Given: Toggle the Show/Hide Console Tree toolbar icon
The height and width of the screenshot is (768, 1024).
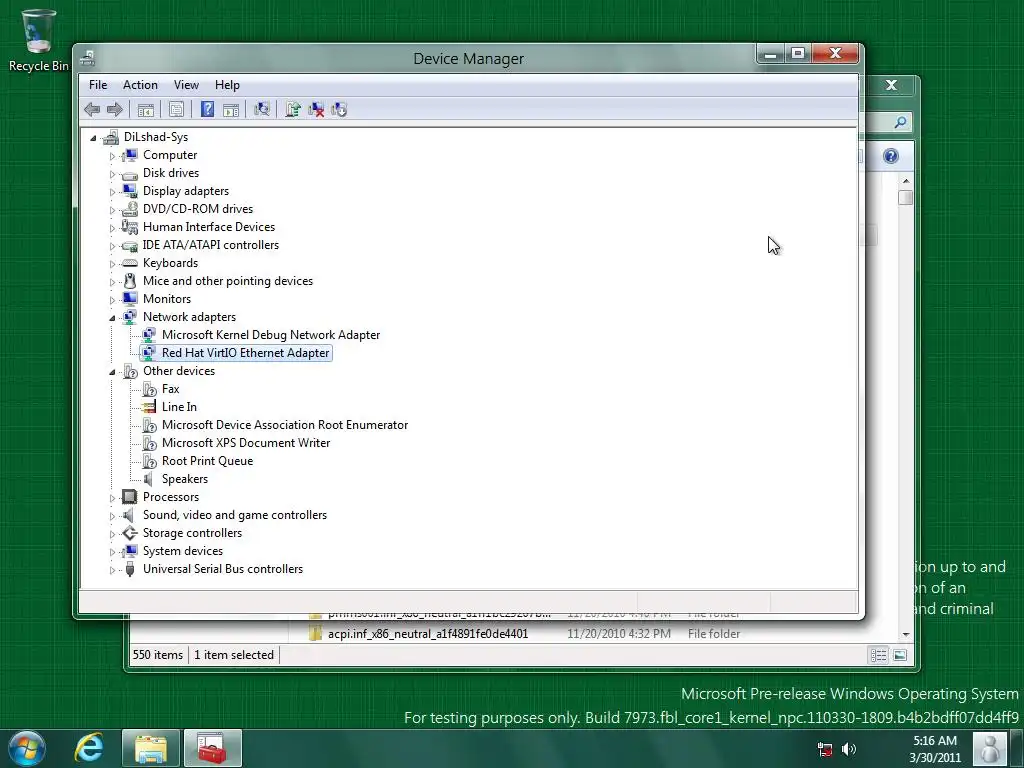Looking at the screenshot, I should pos(146,110).
